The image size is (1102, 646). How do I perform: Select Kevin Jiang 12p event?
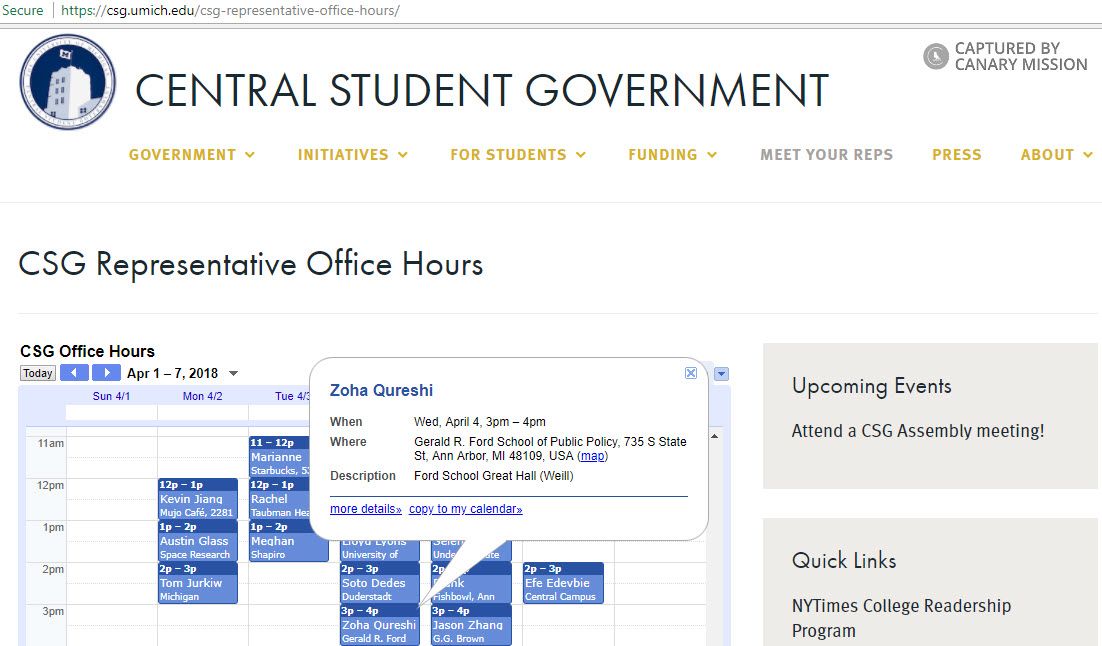[197, 499]
